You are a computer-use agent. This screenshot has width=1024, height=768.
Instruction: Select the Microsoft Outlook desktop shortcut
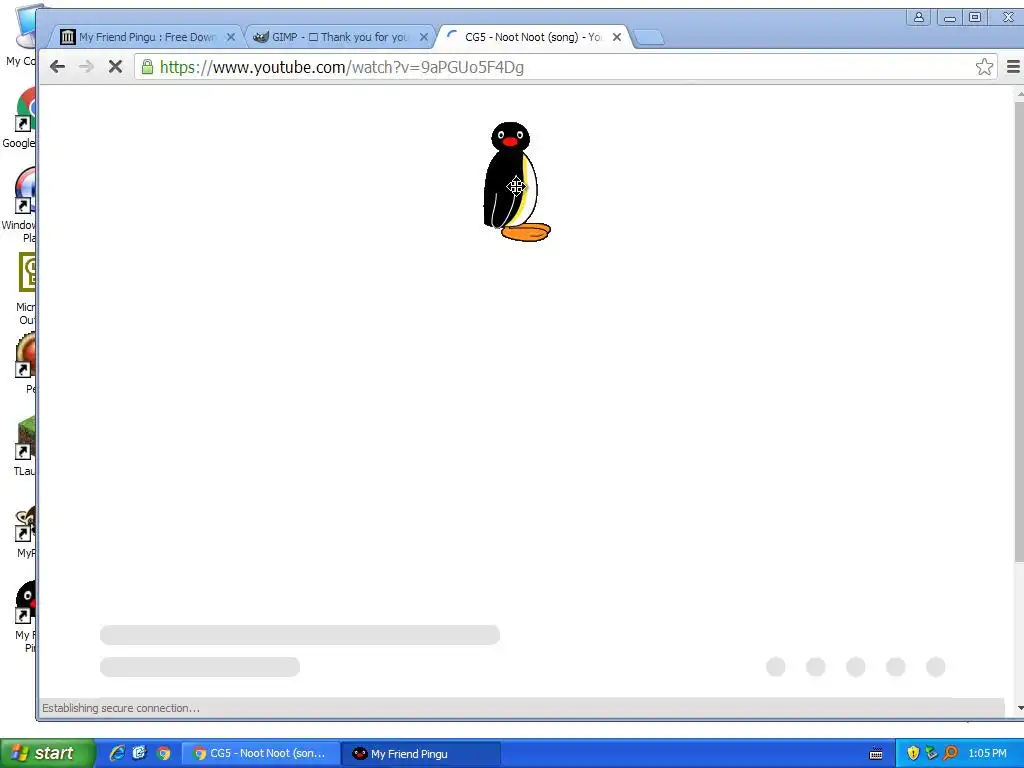(25, 287)
